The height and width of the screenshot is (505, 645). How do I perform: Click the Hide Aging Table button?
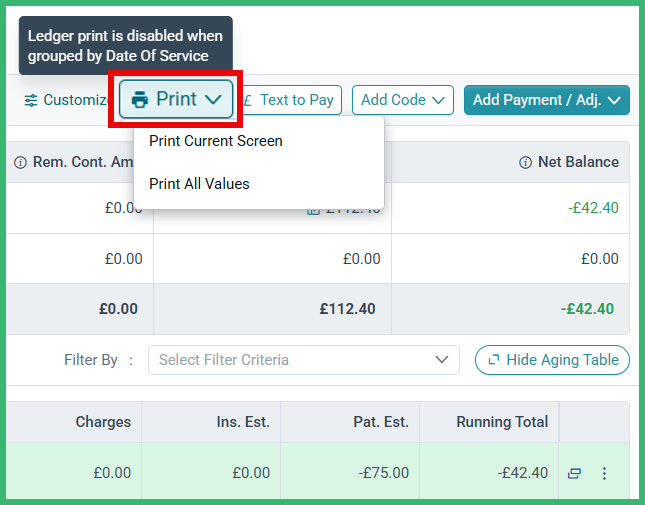552,360
